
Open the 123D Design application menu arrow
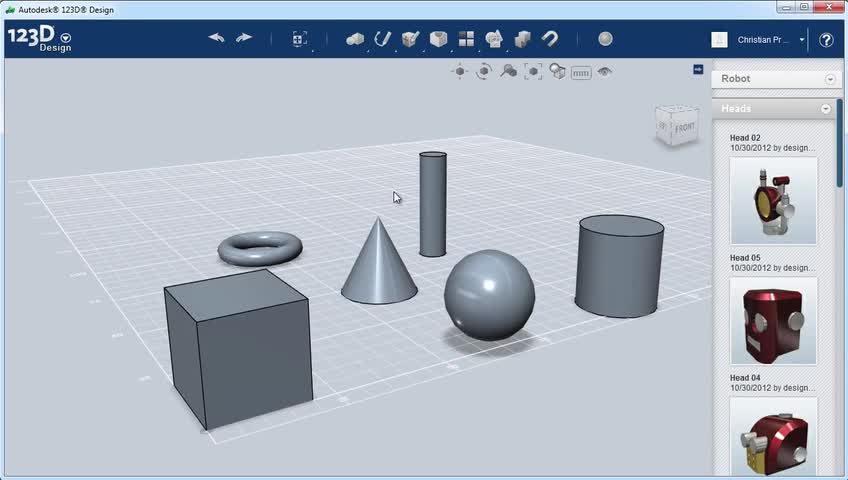[66, 38]
